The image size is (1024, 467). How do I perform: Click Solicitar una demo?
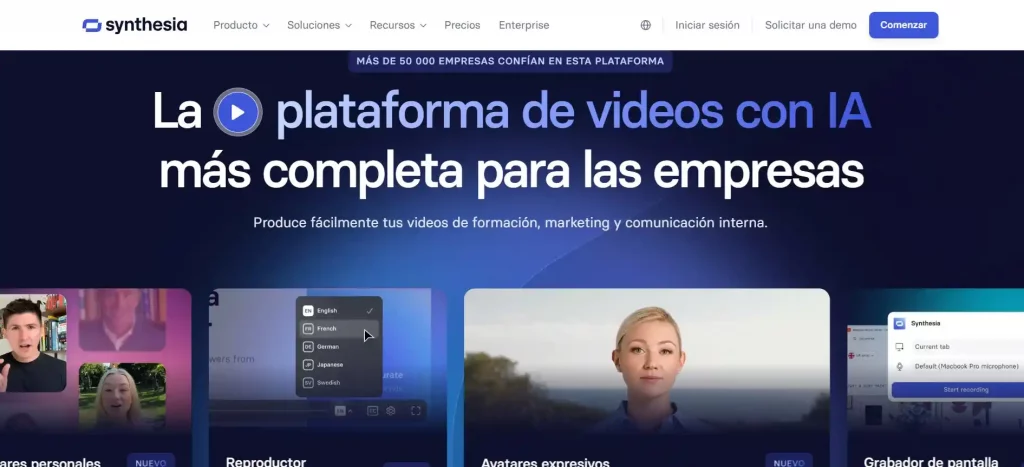click(x=810, y=25)
